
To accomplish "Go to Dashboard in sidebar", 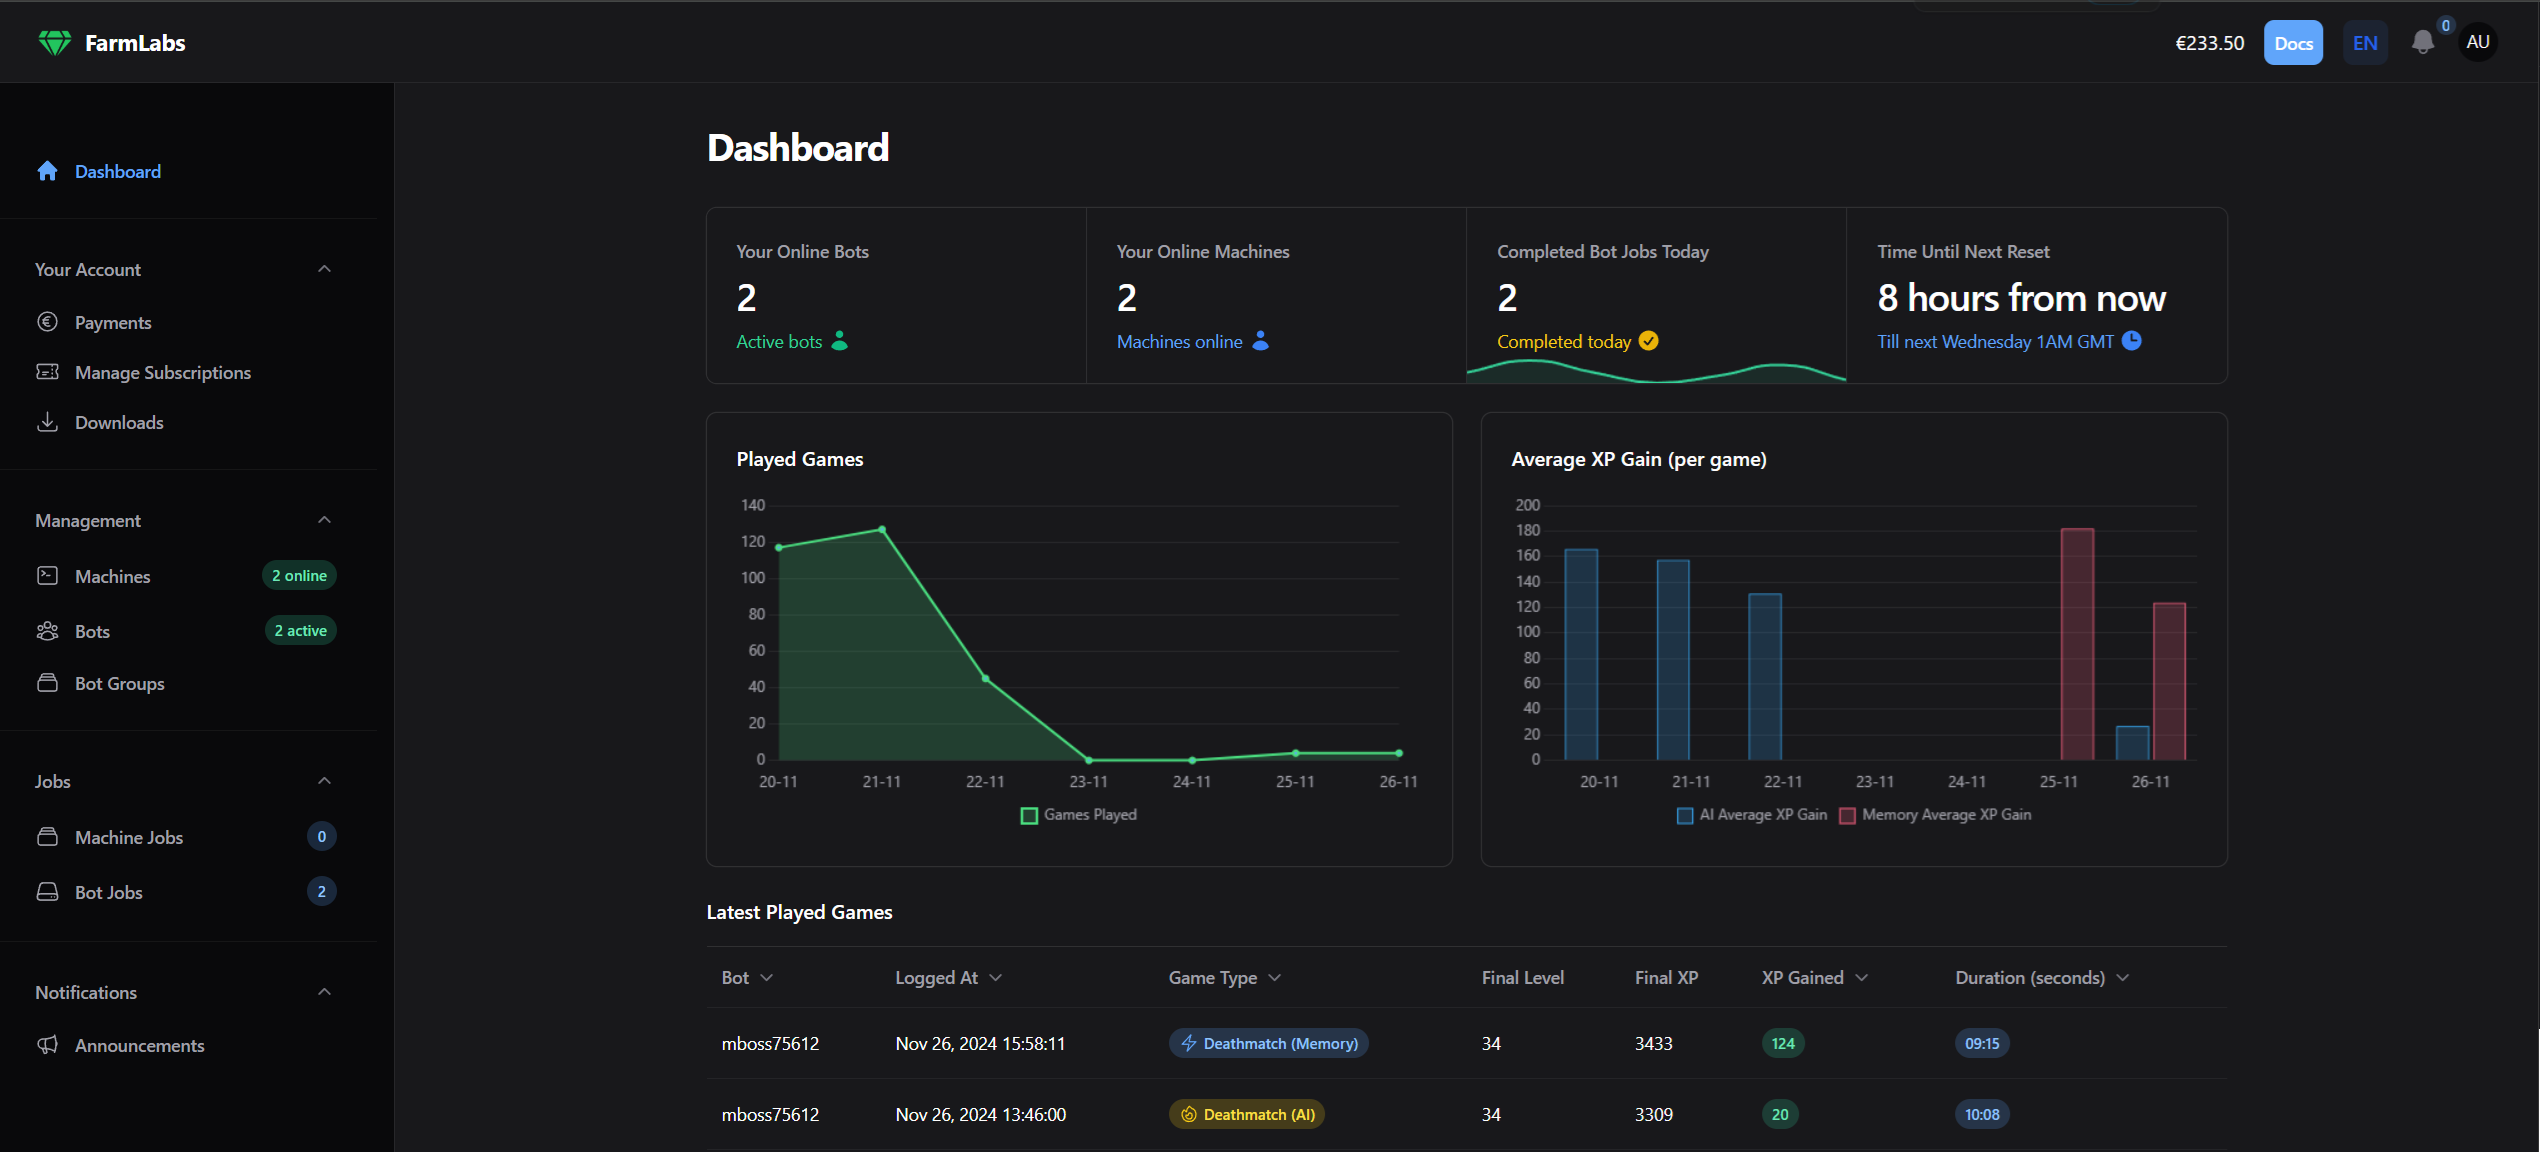I will [118, 171].
